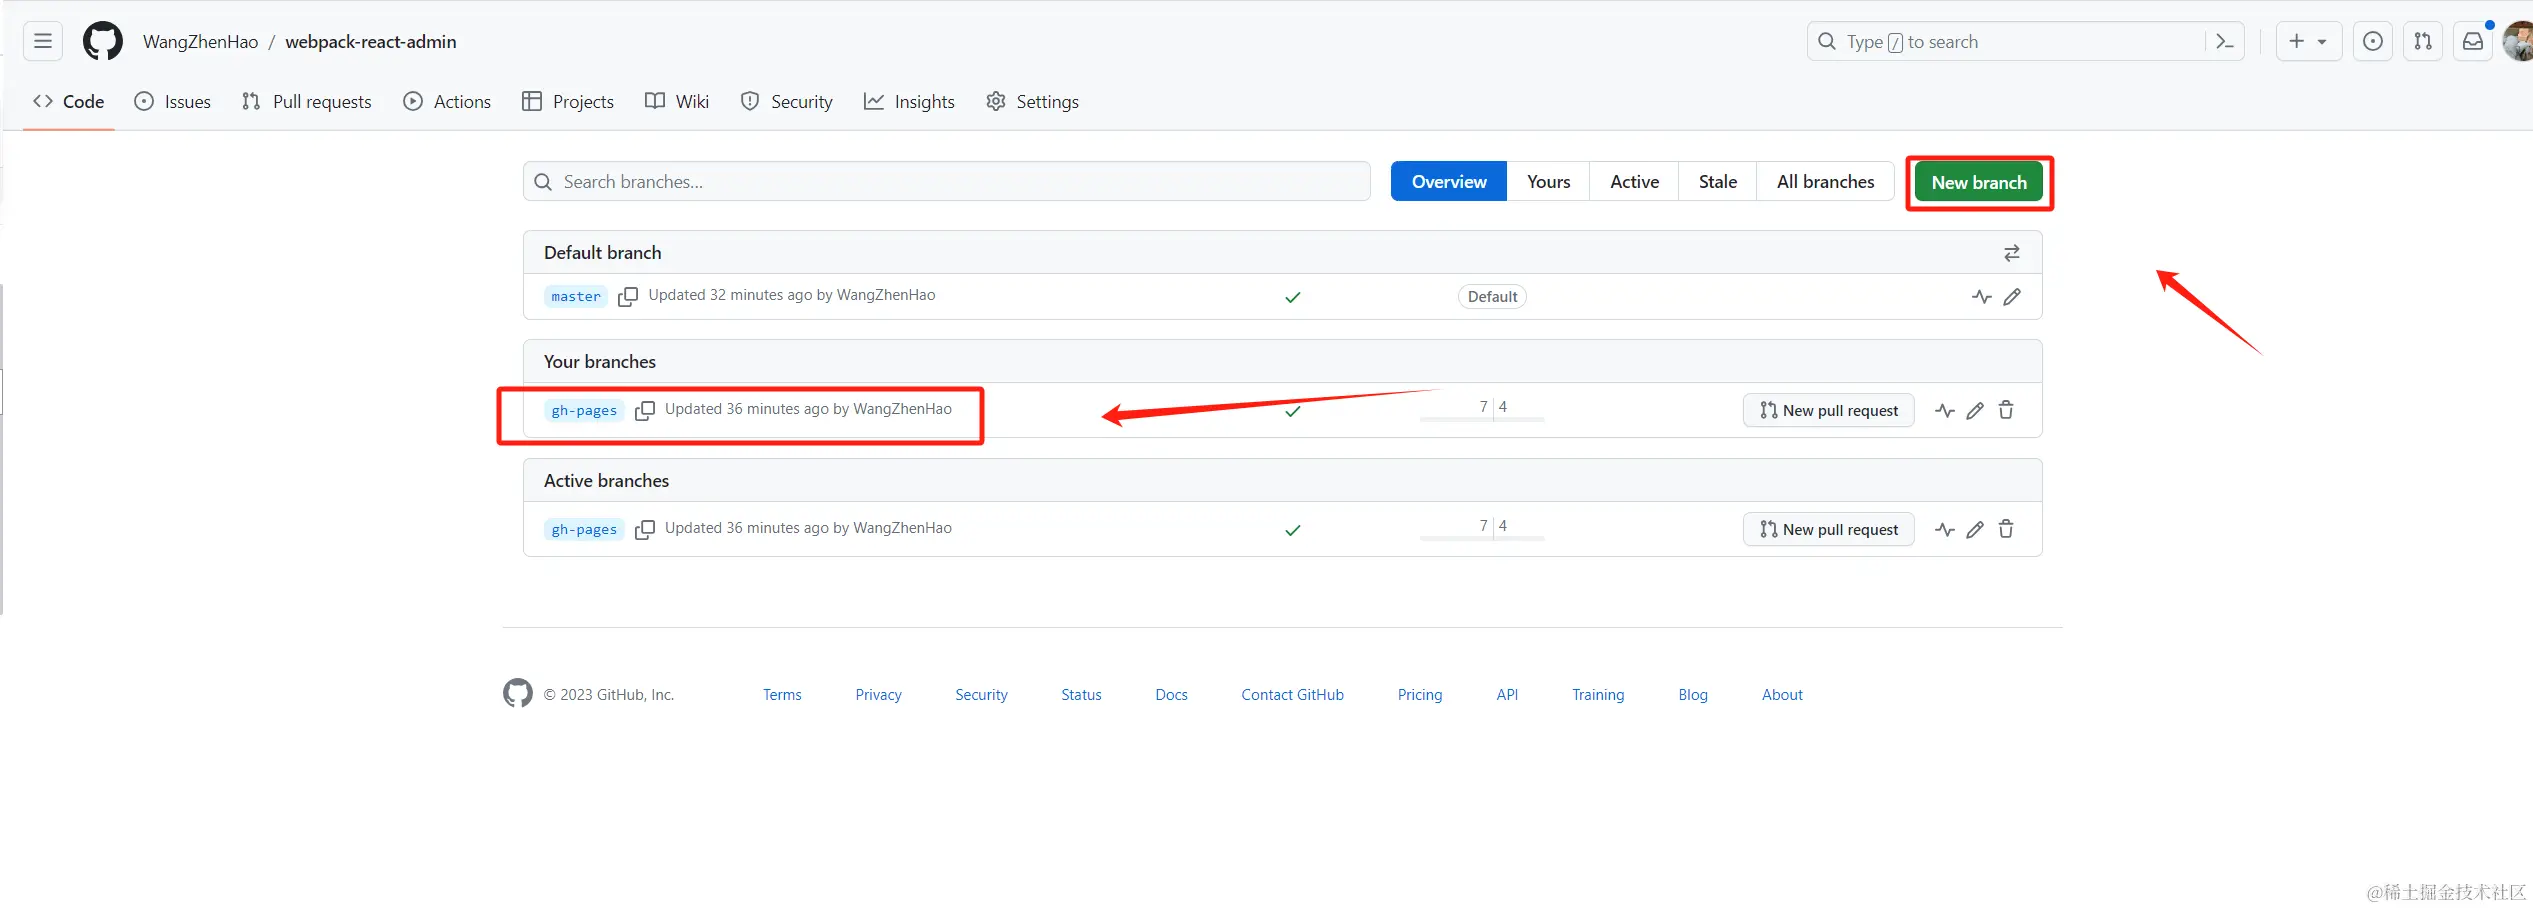Select the Overview branches filter
Image resolution: width=2533 pixels, height=909 pixels.
(1449, 182)
